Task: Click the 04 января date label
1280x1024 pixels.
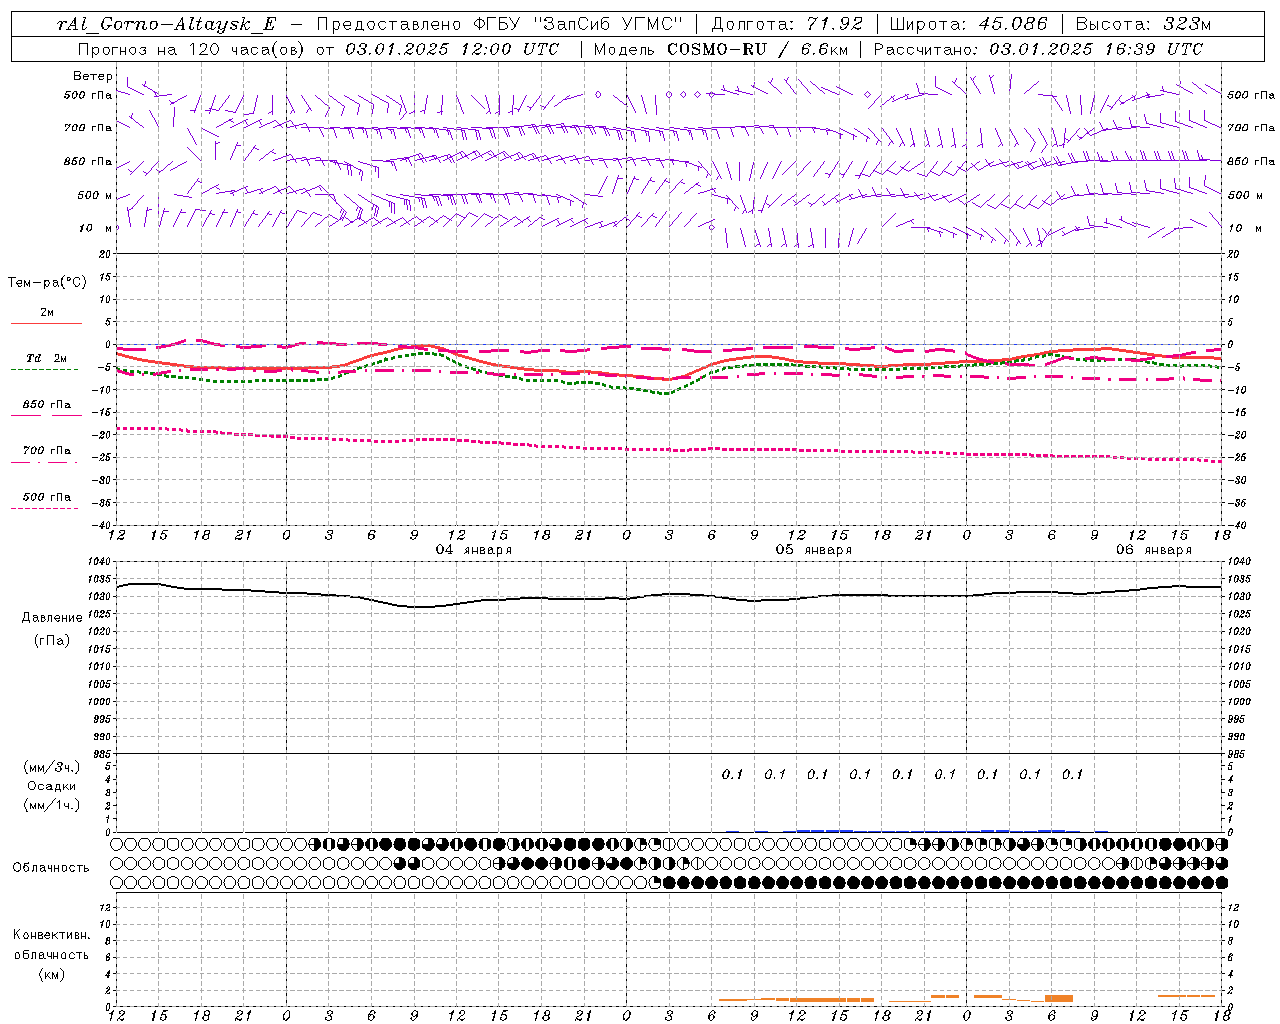Action: point(474,550)
